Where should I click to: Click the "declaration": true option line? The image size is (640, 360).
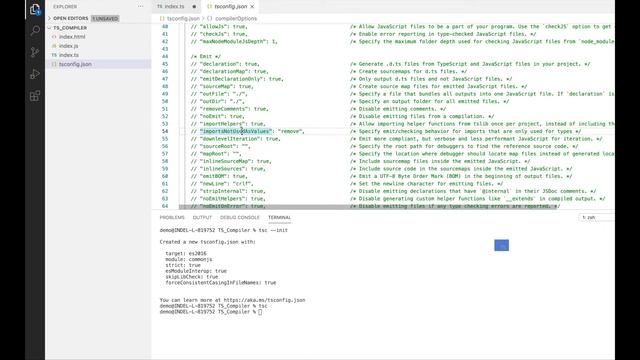click(x=225, y=64)
